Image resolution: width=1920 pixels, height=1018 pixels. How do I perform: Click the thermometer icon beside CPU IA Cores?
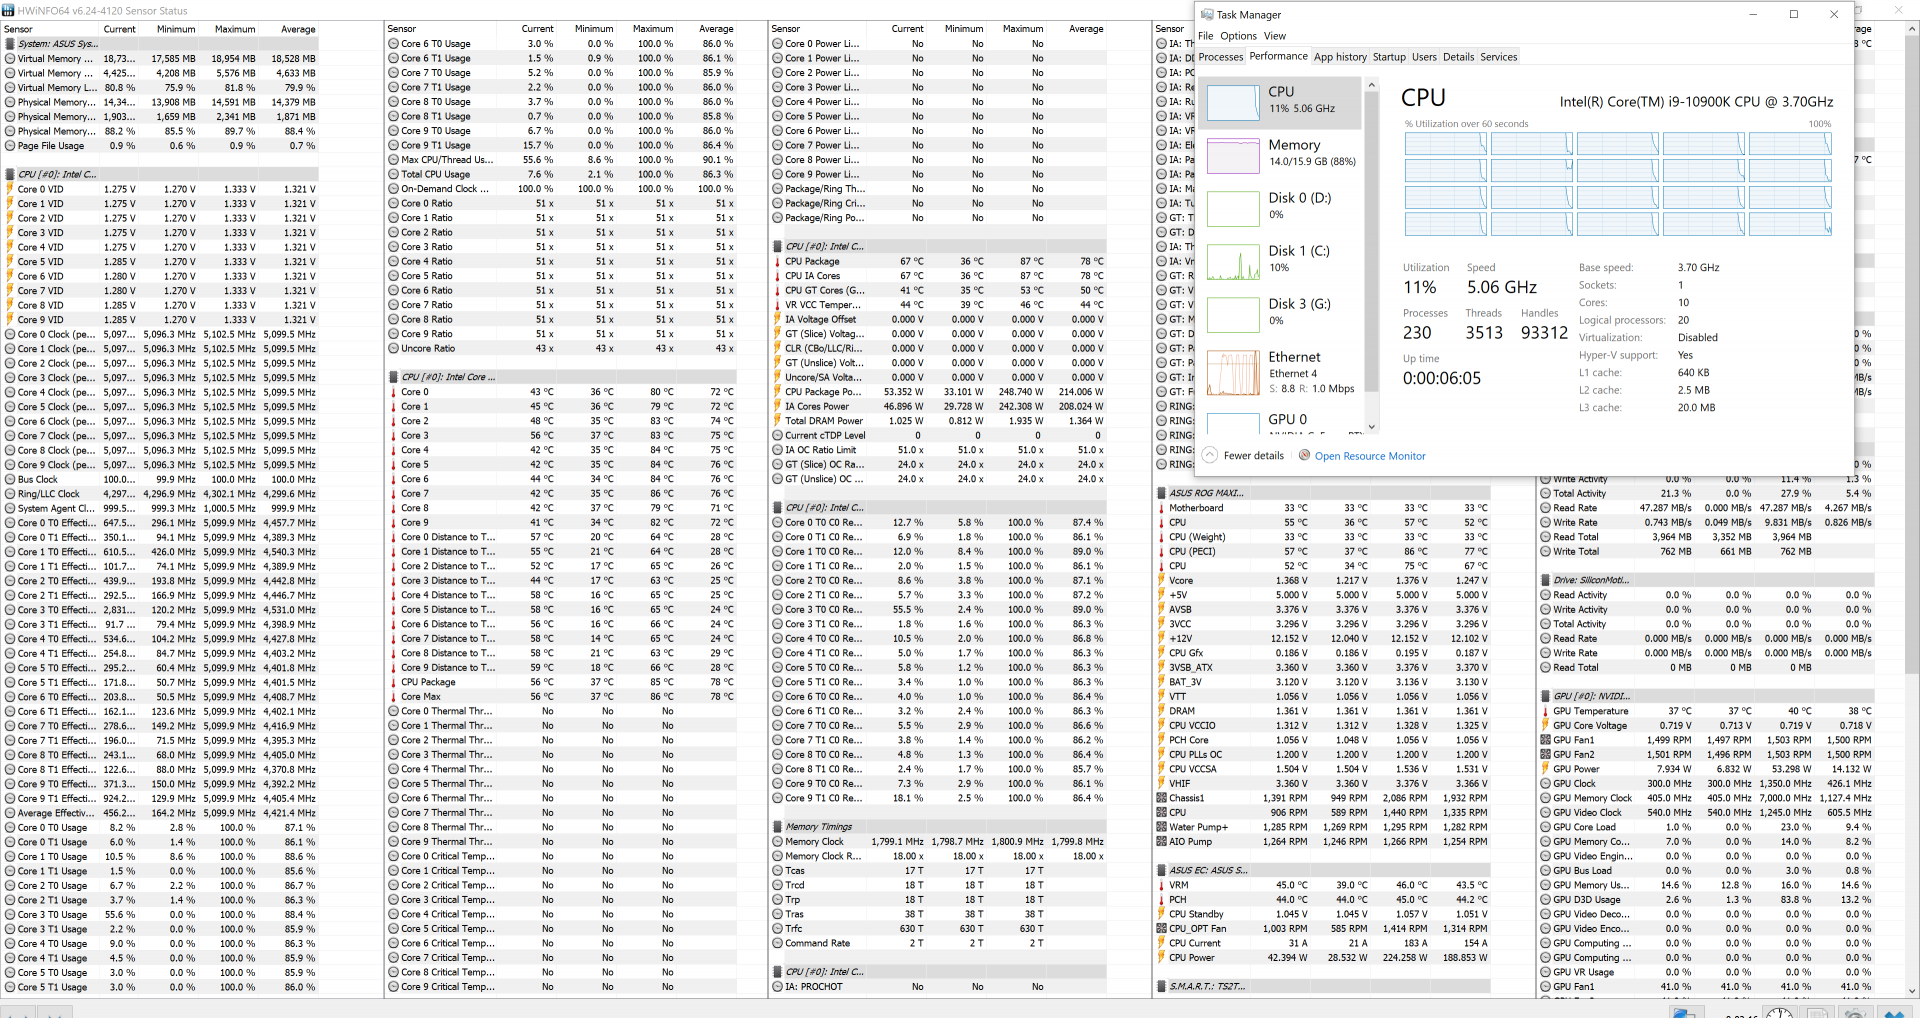[778, 276]
